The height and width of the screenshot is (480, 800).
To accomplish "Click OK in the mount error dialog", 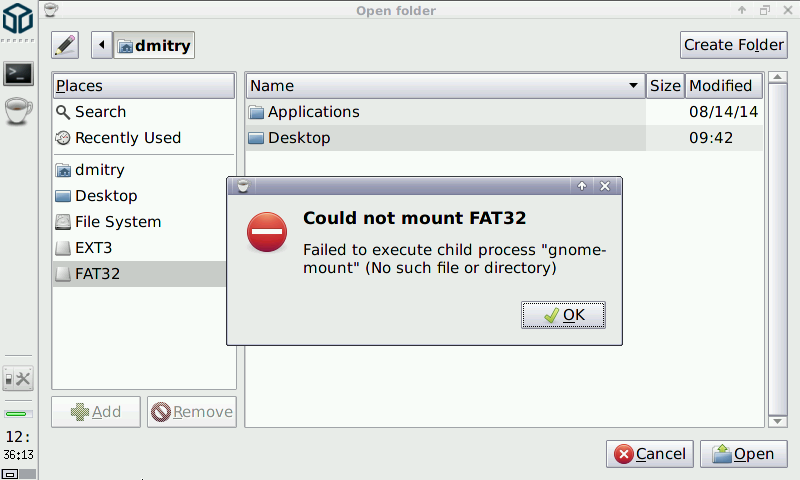I will tap(563, 315).
